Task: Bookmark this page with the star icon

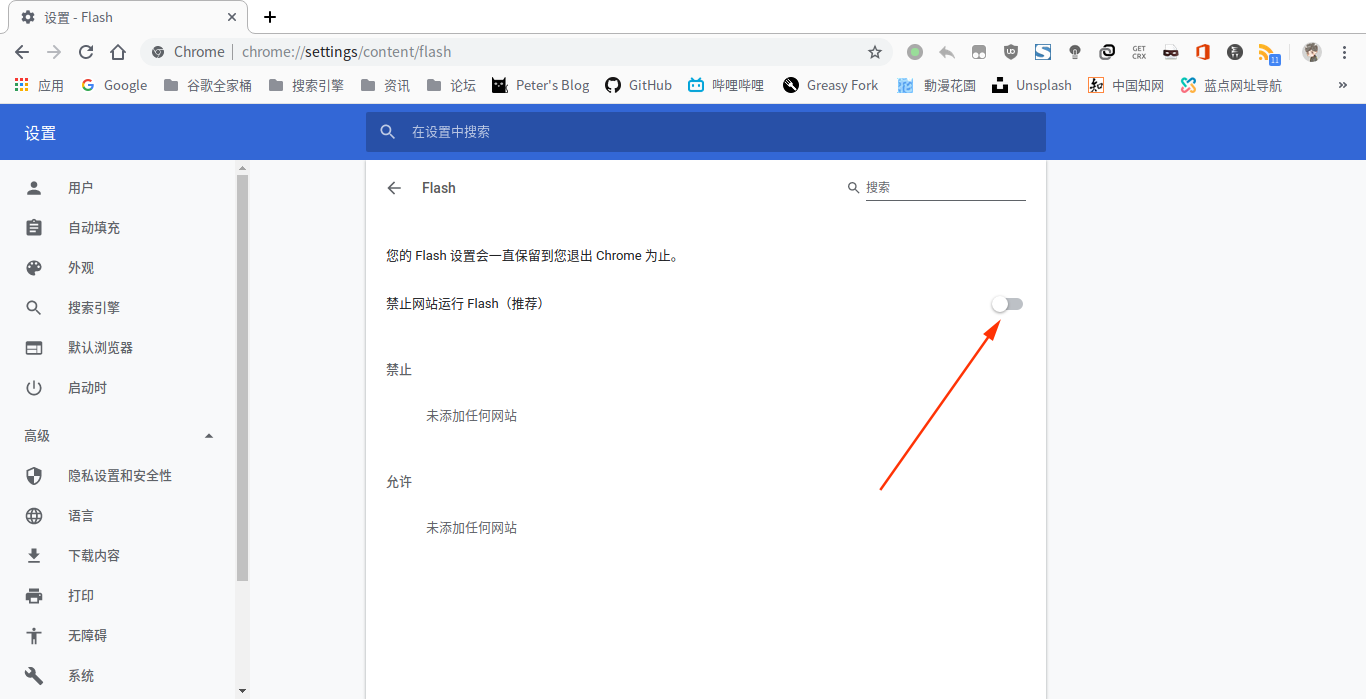Action: 875,52
